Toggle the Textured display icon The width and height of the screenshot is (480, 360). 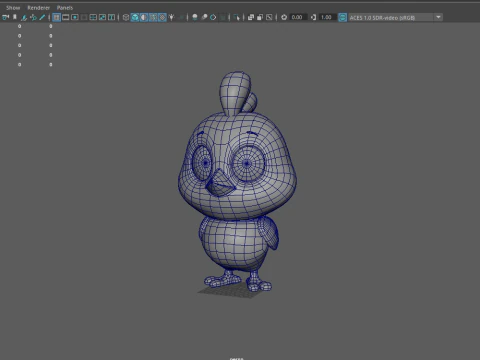(x=162, y=17)
